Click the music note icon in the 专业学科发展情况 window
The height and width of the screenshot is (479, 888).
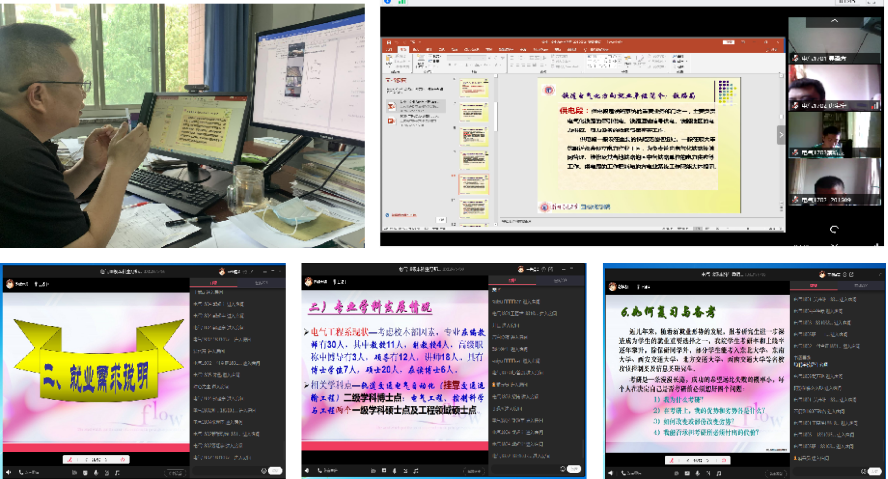[415, 472]
